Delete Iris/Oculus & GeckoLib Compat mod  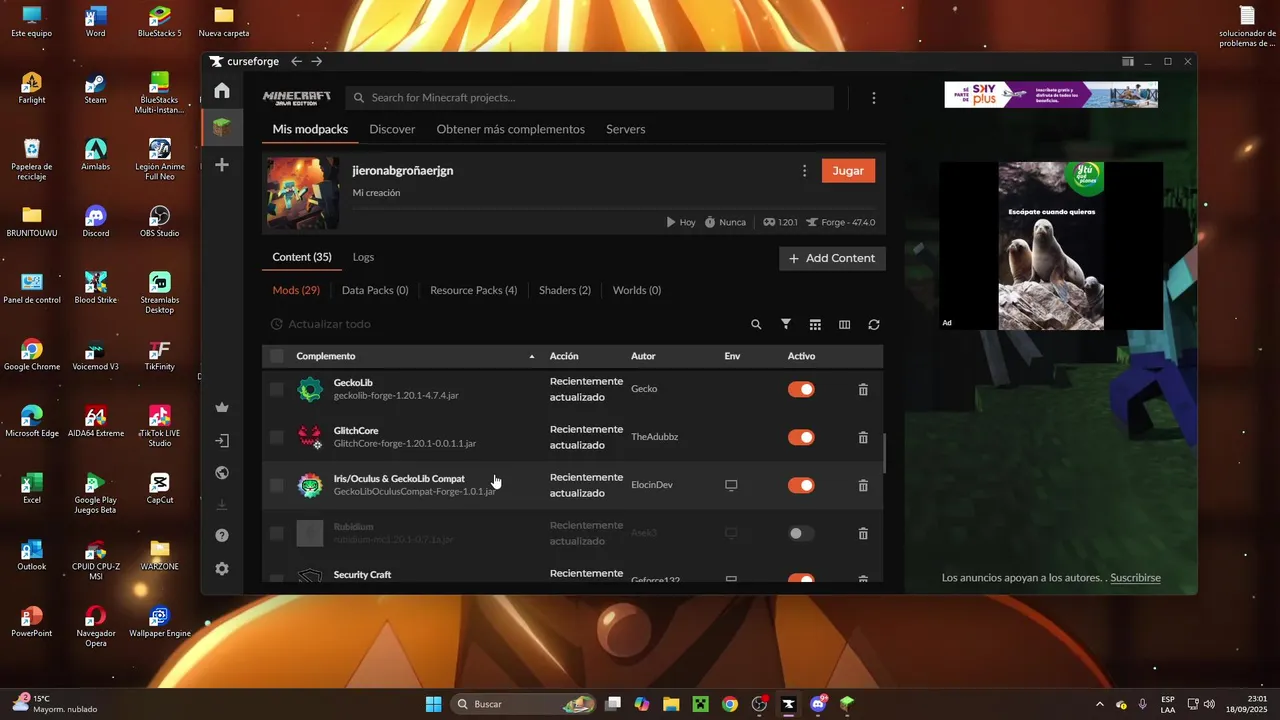click(863, 486)
